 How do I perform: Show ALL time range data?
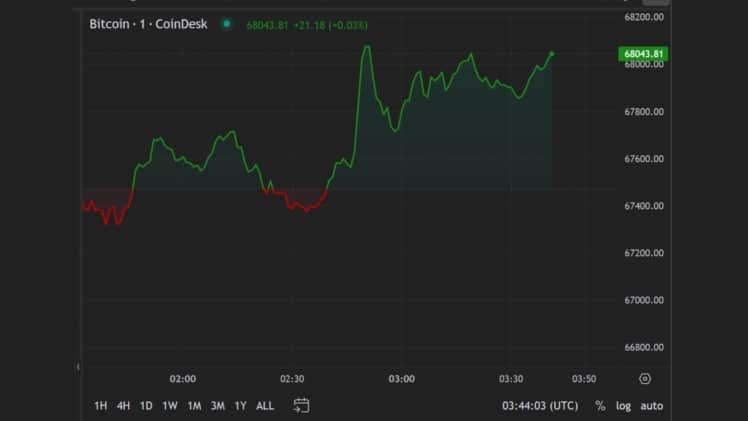coord(265,406)
